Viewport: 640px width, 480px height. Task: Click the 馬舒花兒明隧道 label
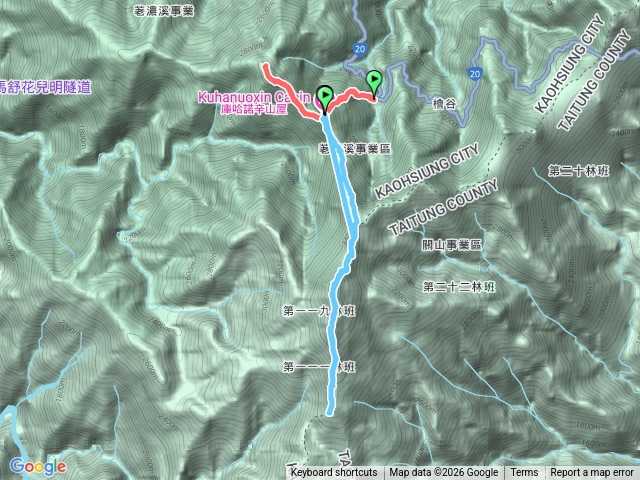(x=45, y=87)
